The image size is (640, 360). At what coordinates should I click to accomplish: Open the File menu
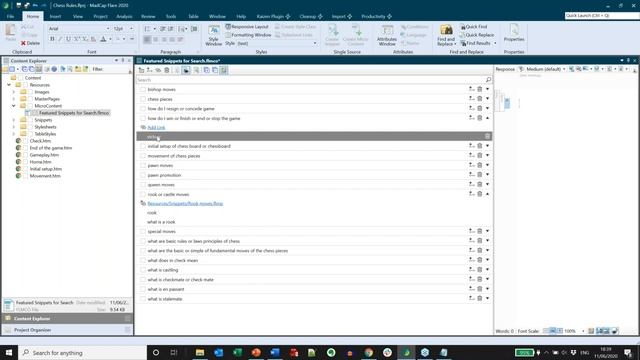(11, 16)
